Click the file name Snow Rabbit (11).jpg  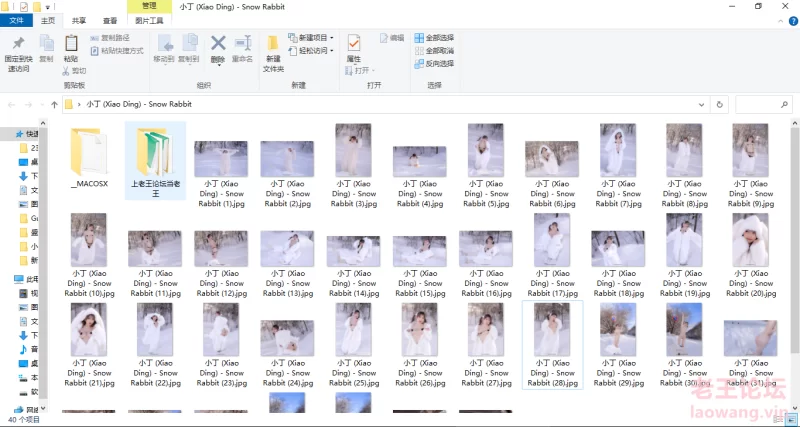coord(155,284)
